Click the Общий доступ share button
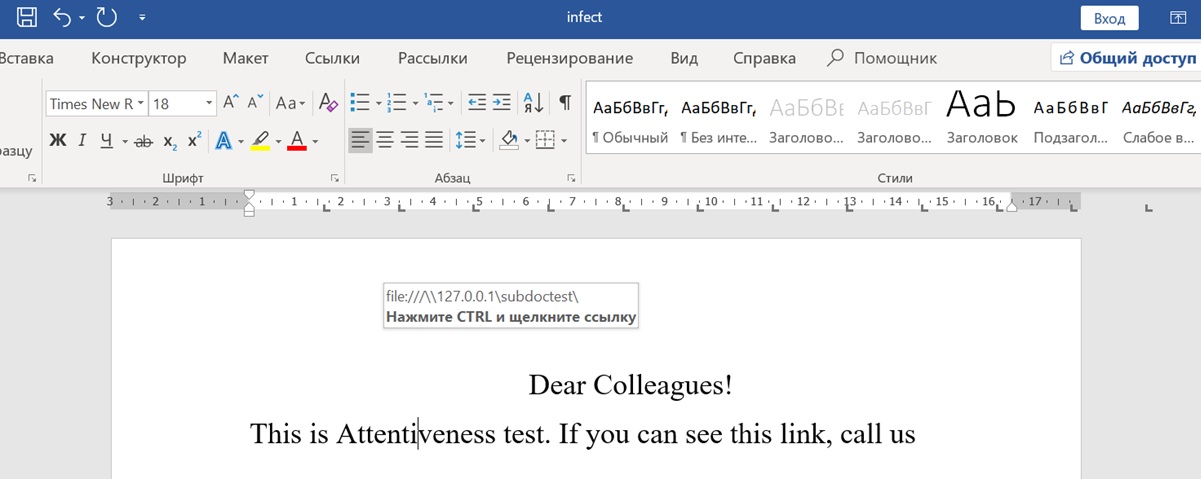Viewport: 1201px width, 479px height. point(1126,58)
